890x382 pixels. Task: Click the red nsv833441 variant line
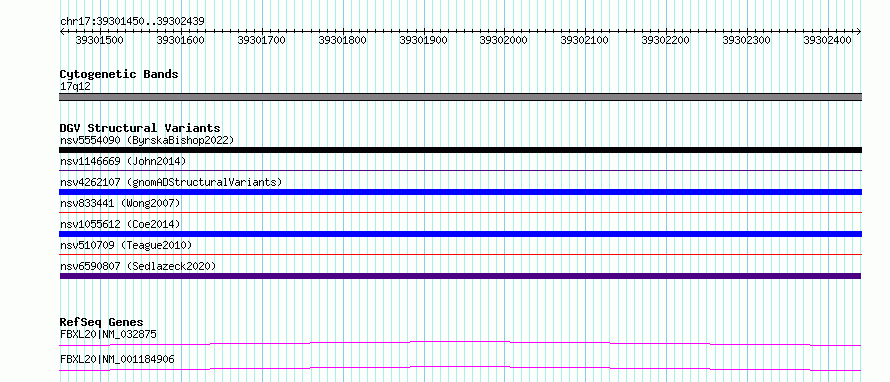coord(460,212)
